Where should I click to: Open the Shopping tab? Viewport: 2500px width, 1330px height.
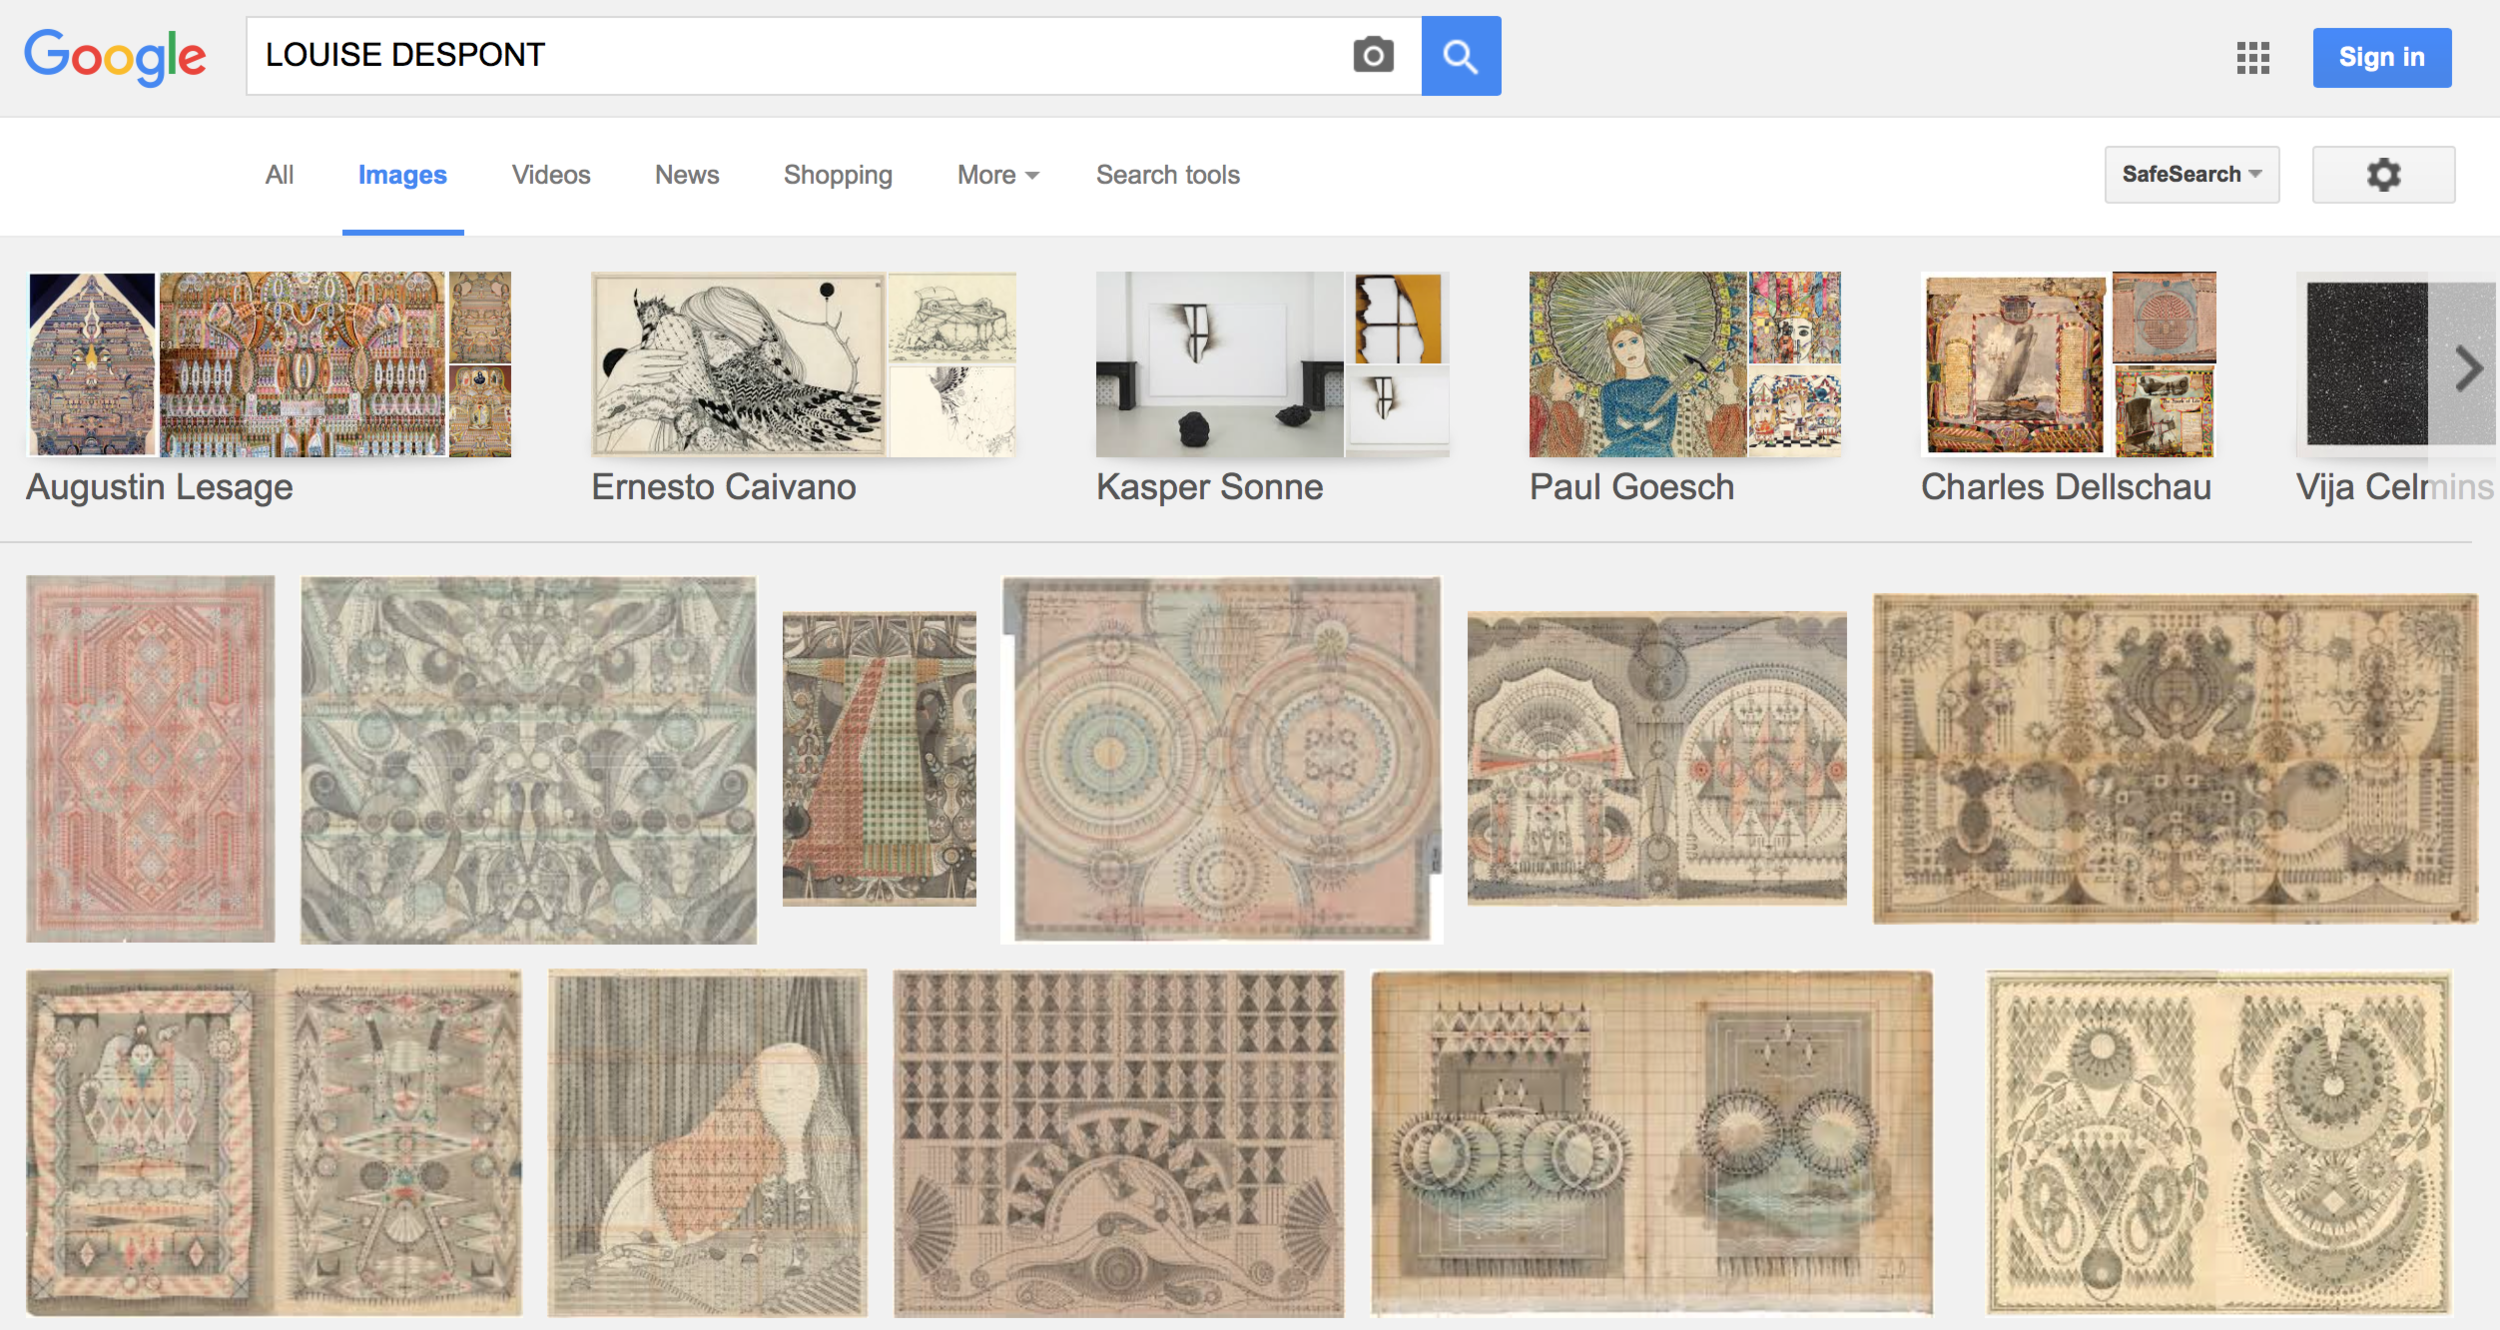(838, 175)
